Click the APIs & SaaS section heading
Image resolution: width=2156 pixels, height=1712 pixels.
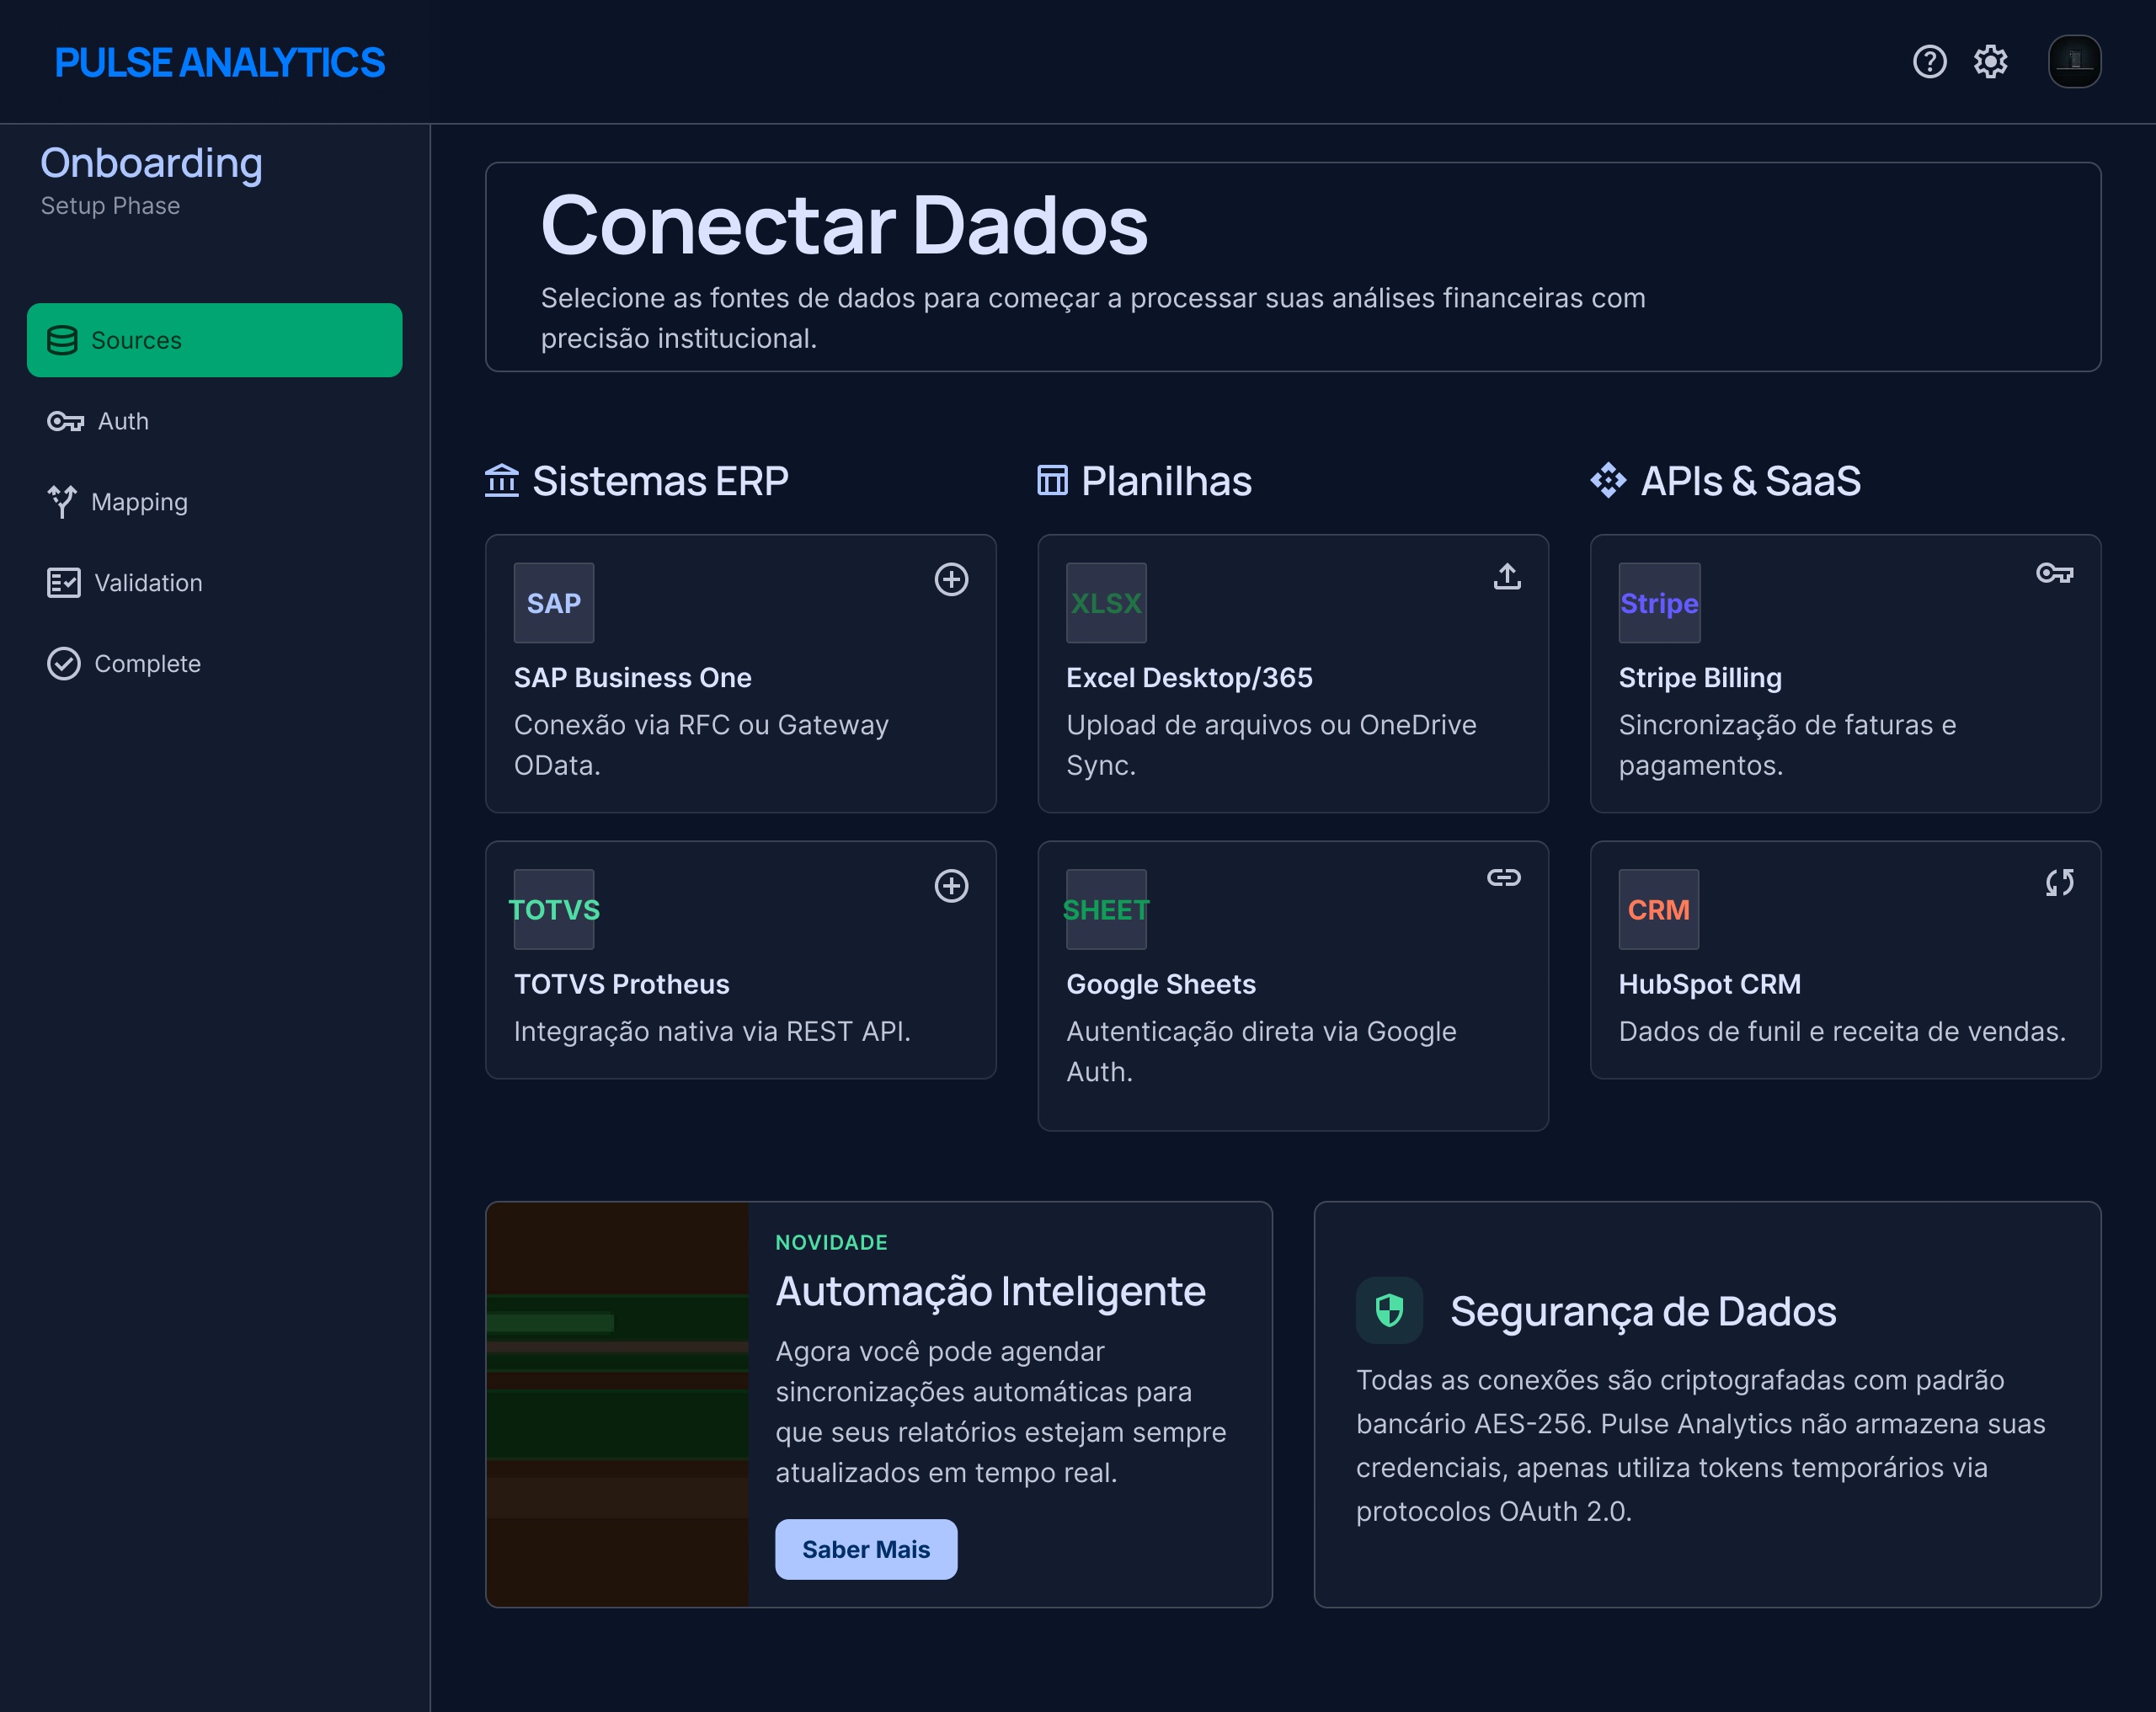(1751, 481)
